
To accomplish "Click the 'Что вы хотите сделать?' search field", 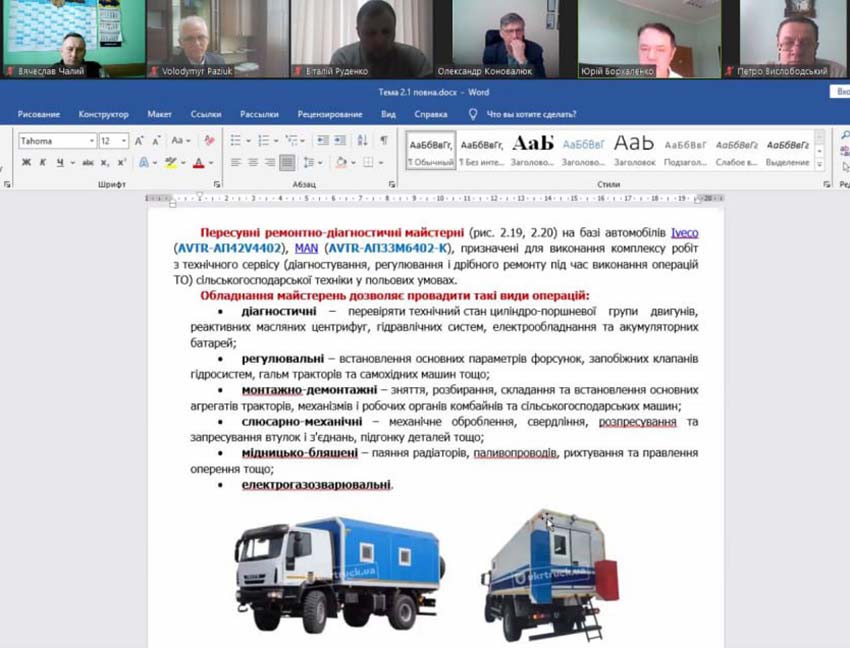I will pos(530,114).
